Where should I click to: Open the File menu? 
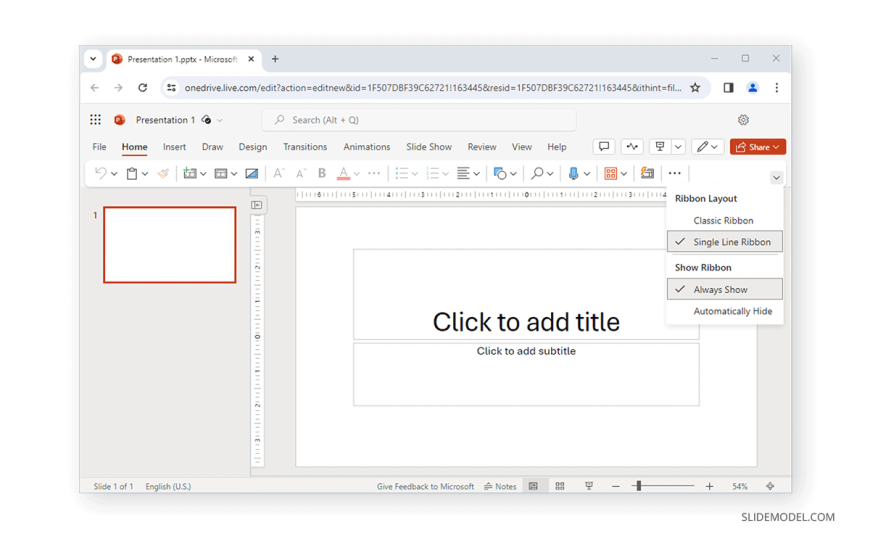point(99,147)
